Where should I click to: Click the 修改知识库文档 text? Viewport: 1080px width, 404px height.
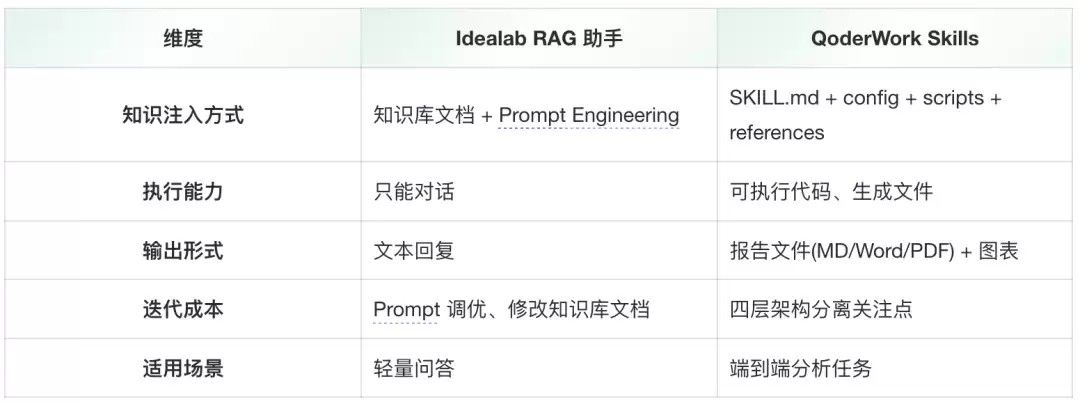(579, 310)
